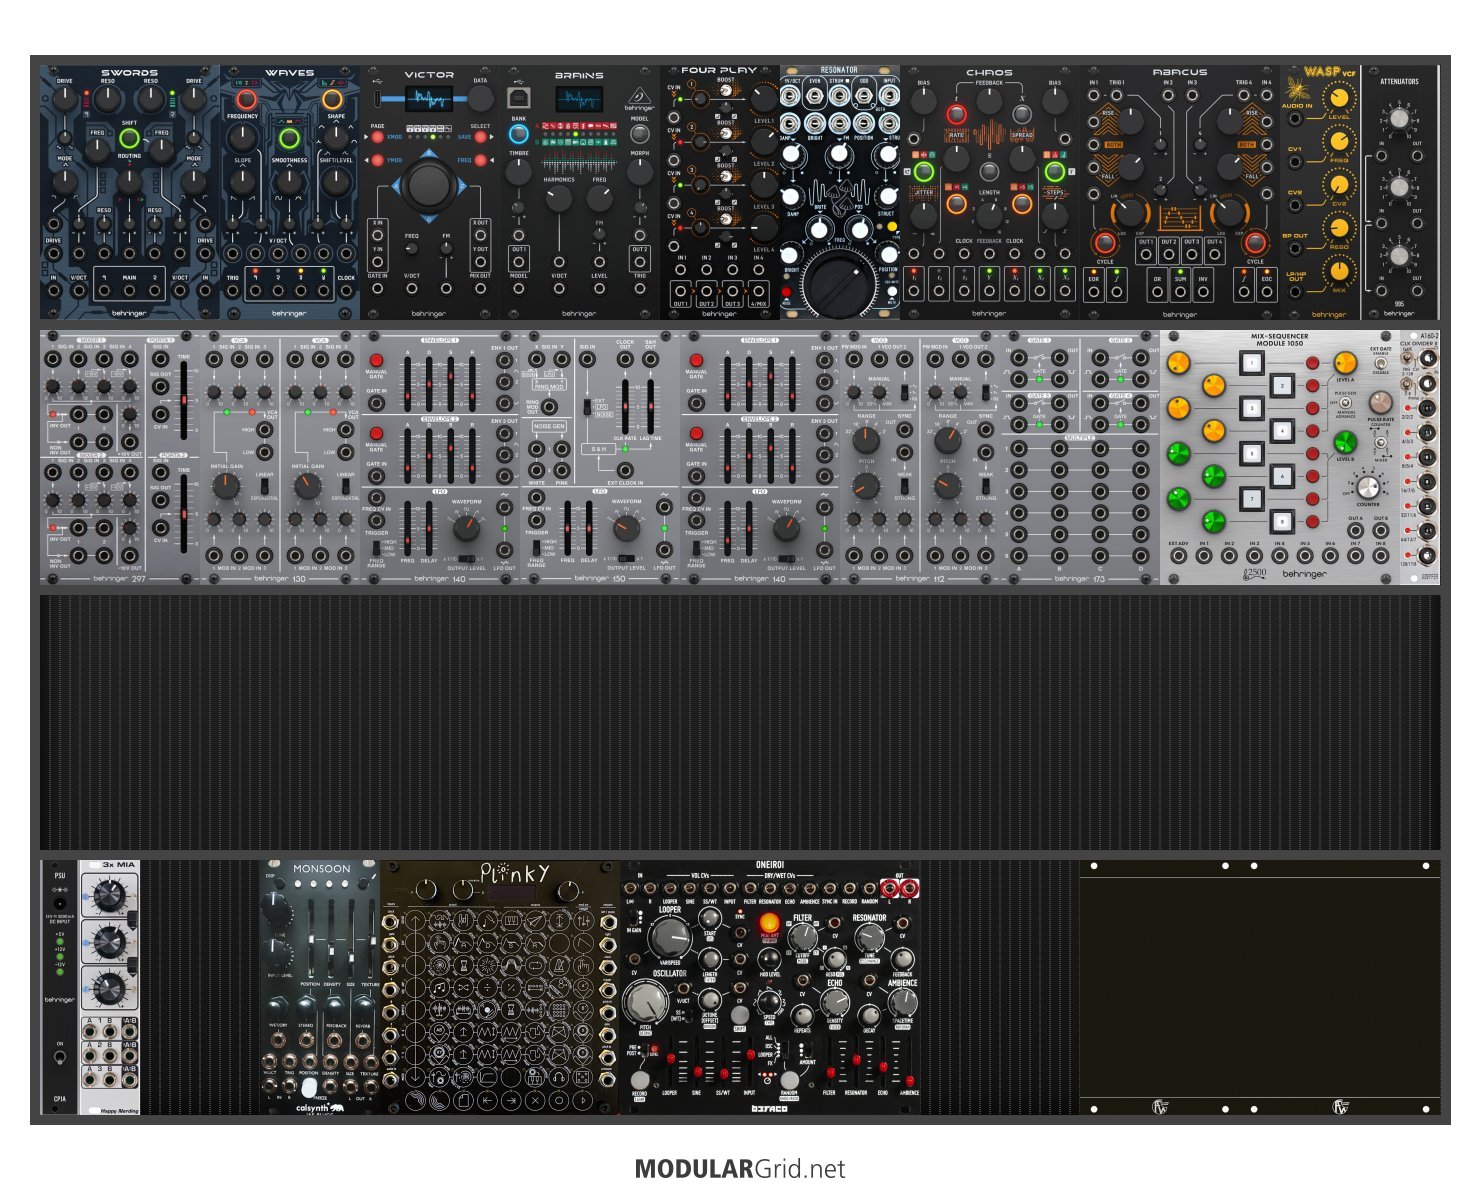Push step 8 button on Mix-Sequencer 1050
This screenshot has height=1190, width=1481.
1282,521
